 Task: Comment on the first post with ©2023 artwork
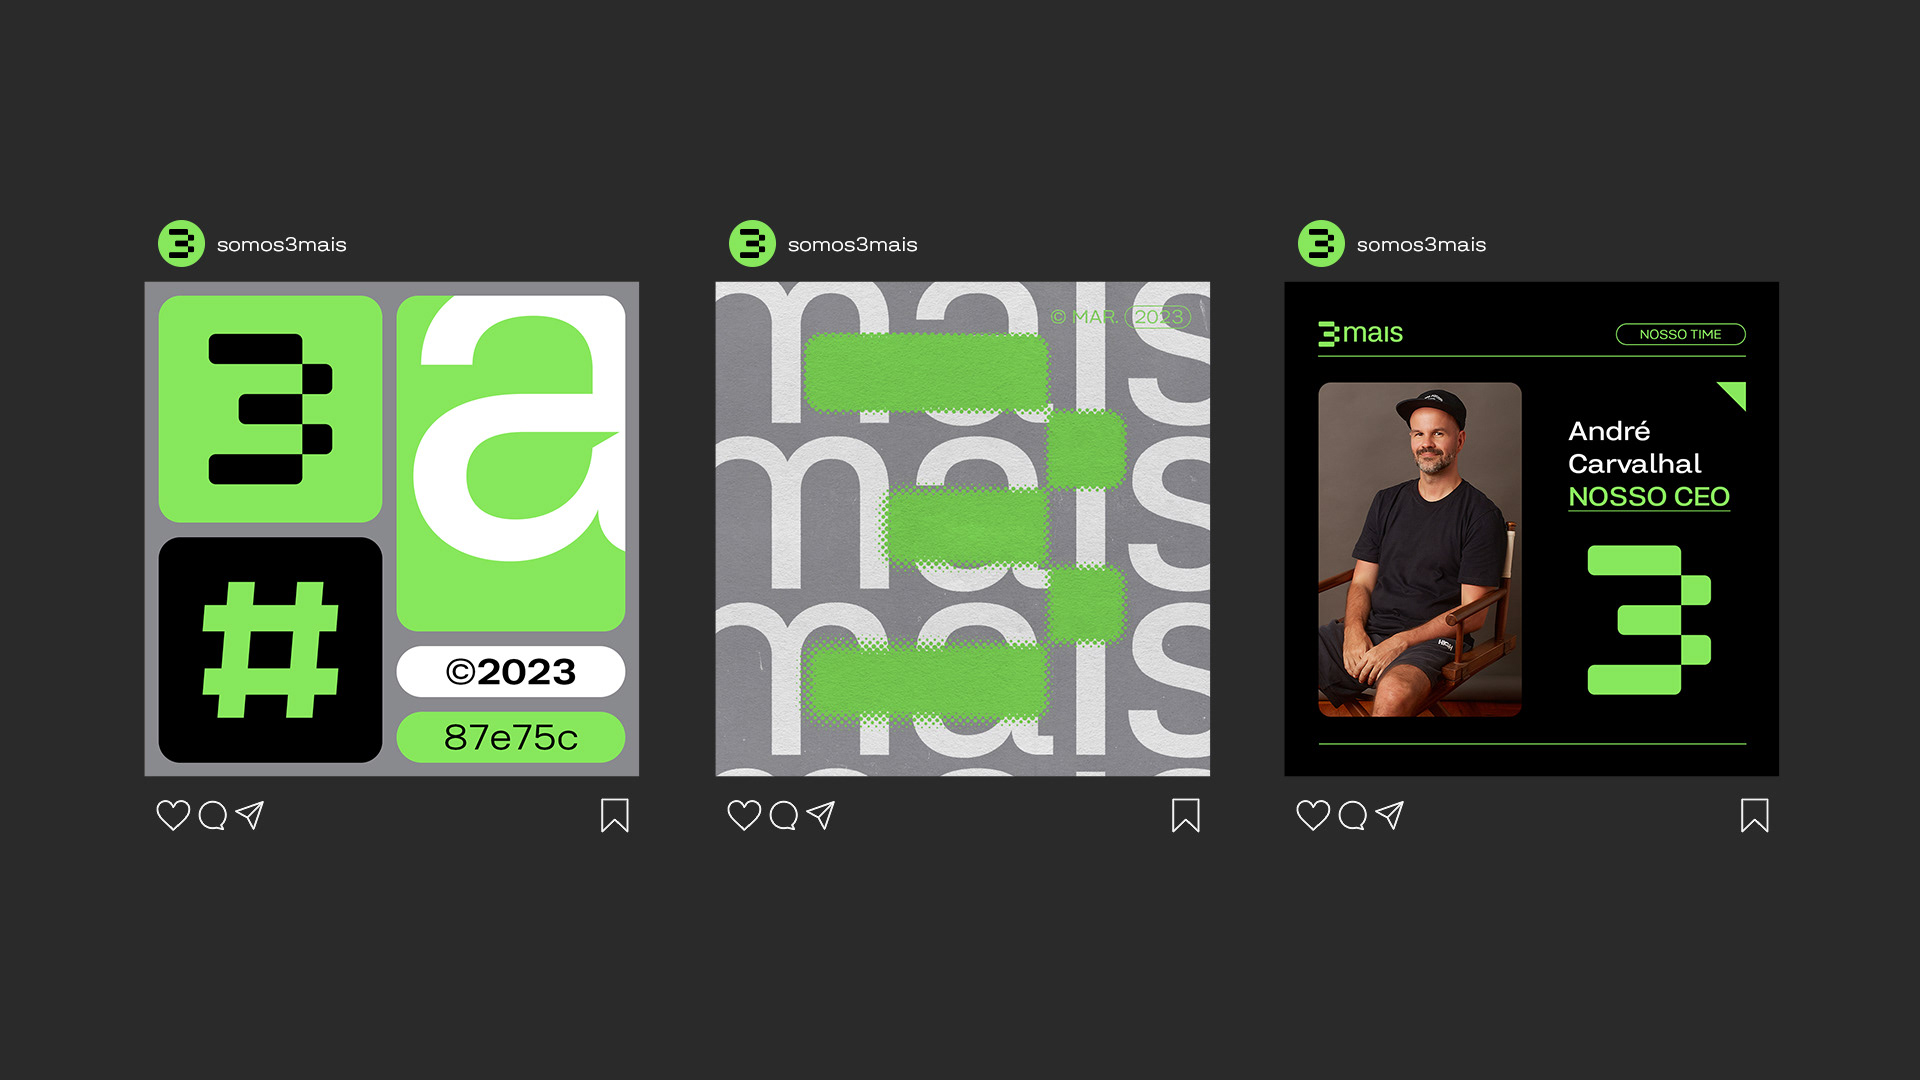click(x=213, y=816)
